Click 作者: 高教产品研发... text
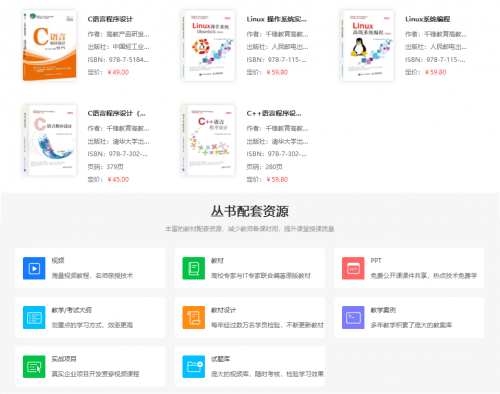This screenshot has height=394, width=500. 118,34
